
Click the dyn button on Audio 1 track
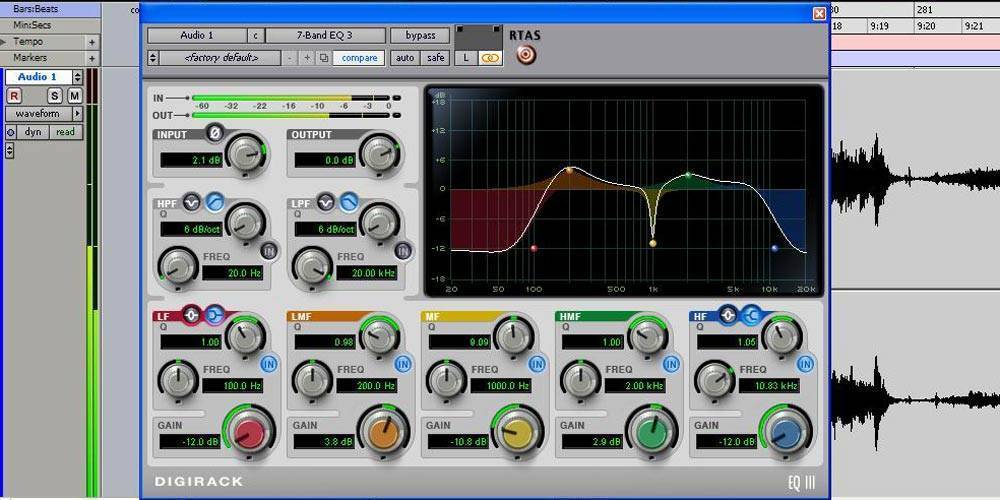pos(33,132)
